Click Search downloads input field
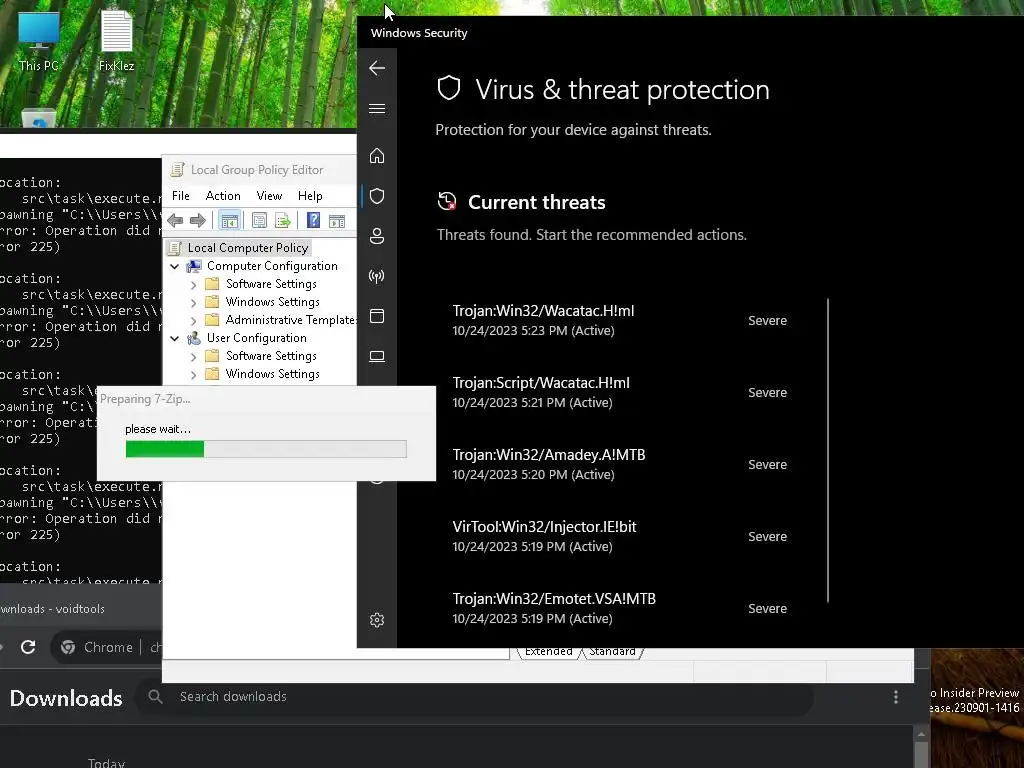The width and height of the screenshot is (1024, 768). pos(475,697)
